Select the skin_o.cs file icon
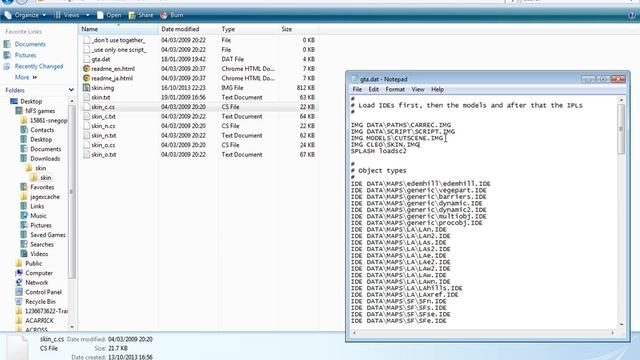This screenshot has height=360, width=640. click(x=86, y=145)
